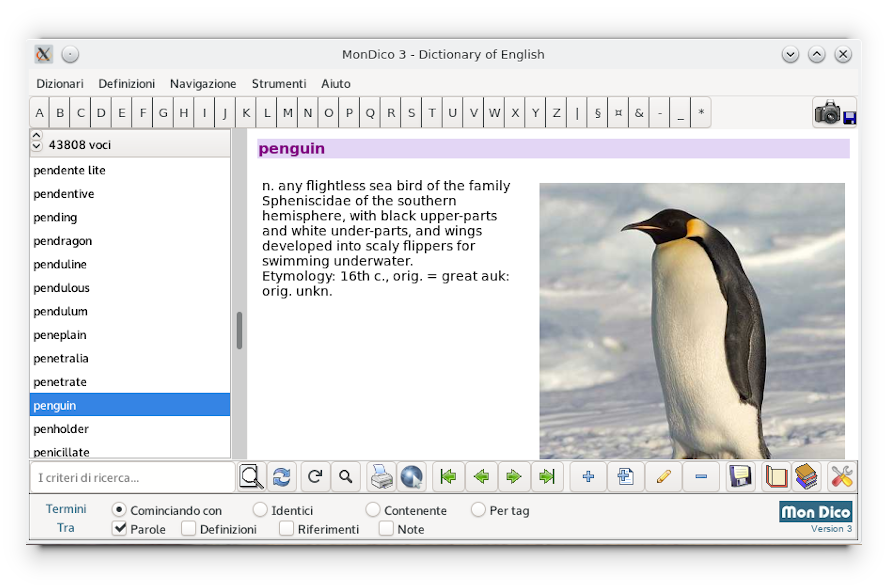Go to the previous entry

[481, 477]
